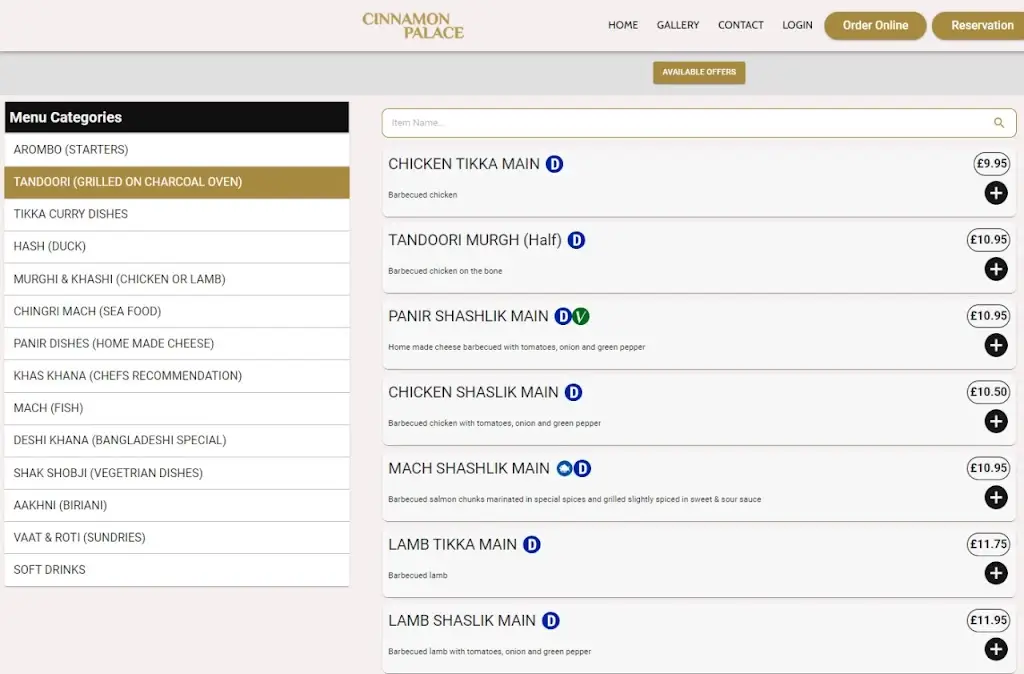Open the LOGIN link
The width and height of the screenshot is (1024, 674).
coord(797,25)
